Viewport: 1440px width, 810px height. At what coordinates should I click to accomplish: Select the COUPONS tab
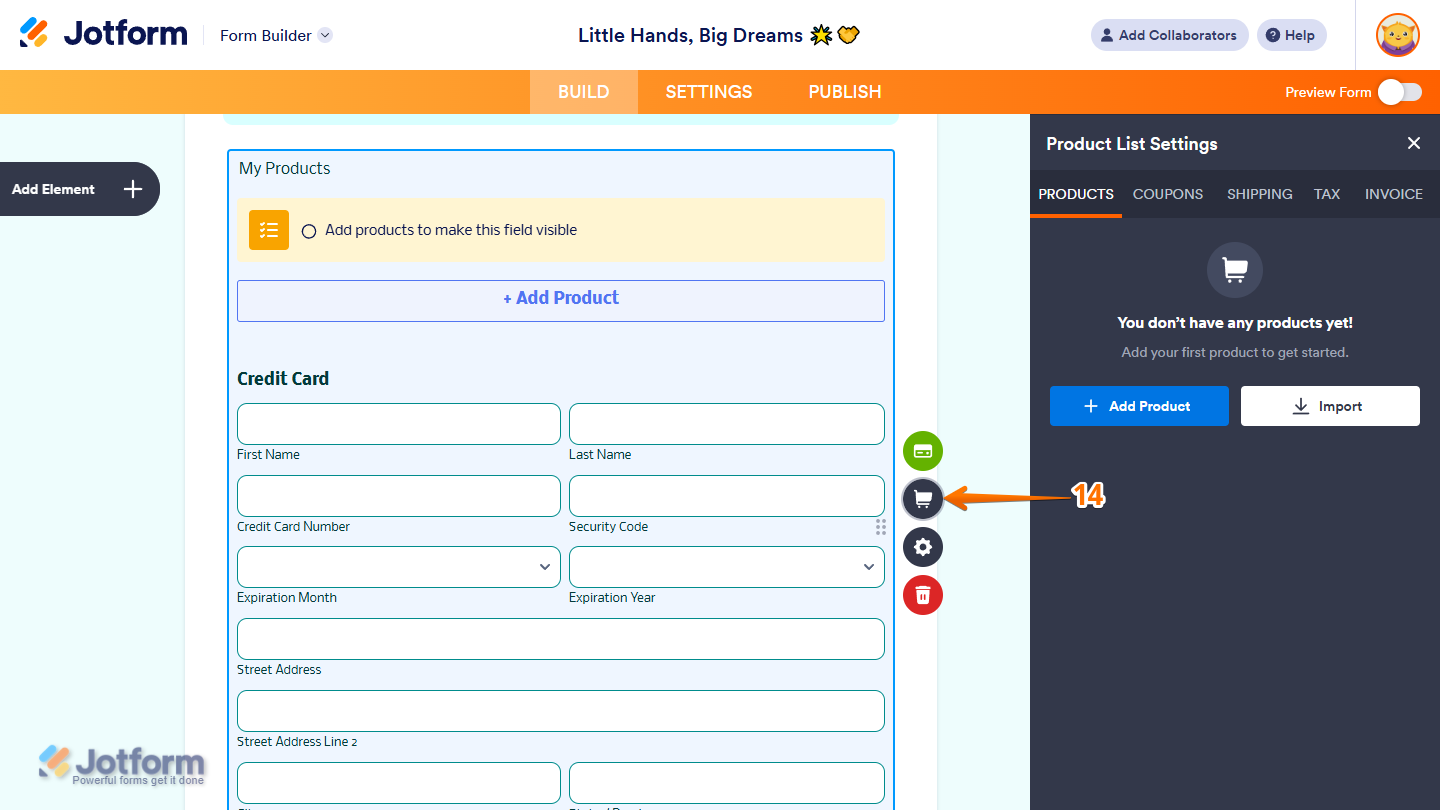[x=1168, y=194]
